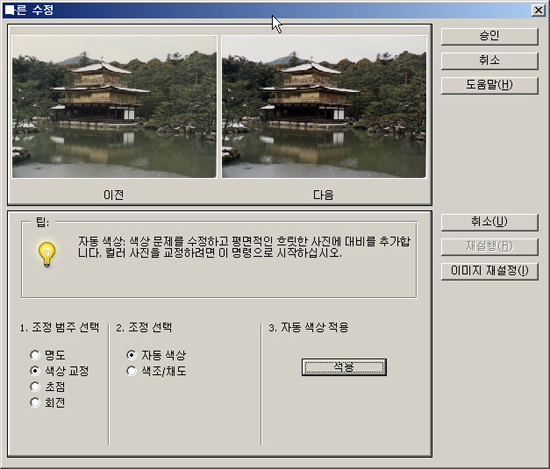Click the 다음 after preview thumbnail
This screenshot has height=469, width=550.
coord(324,107)
